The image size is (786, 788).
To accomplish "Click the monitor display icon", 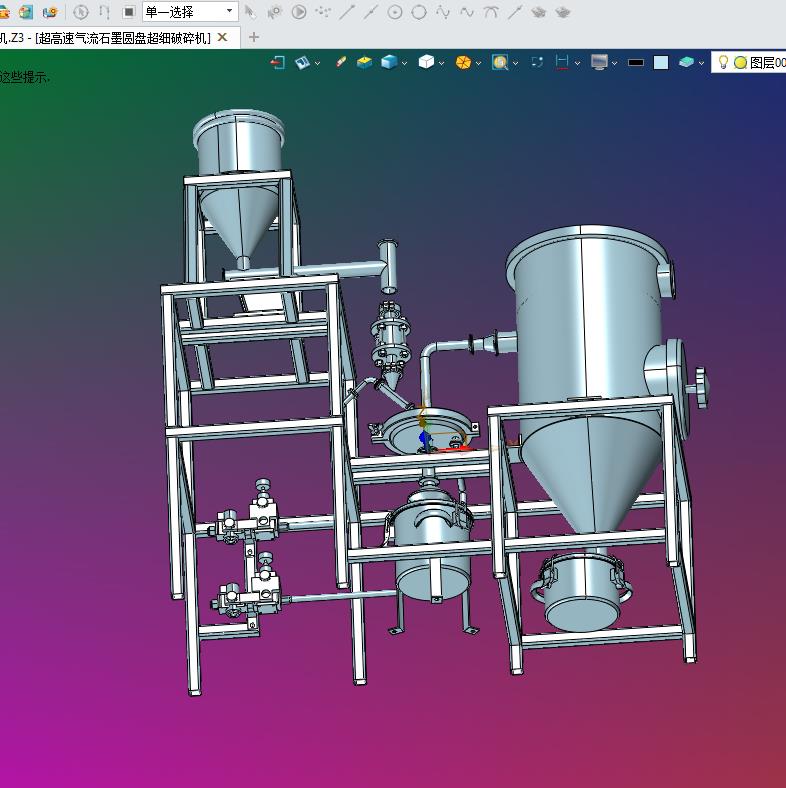I will coord(599,62).
